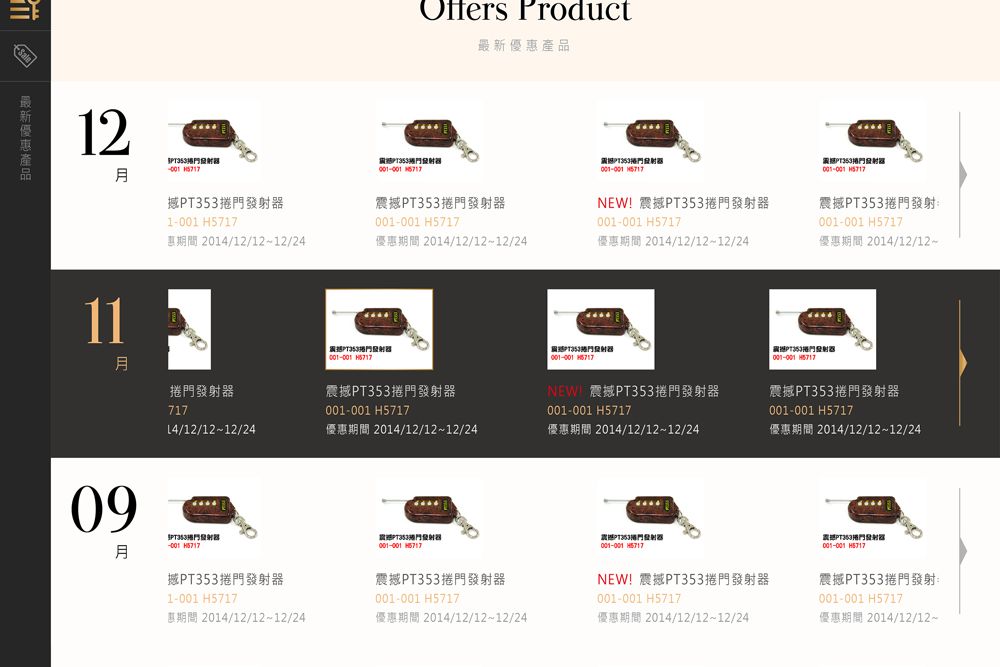The width and height of the screenshot is (1000, 667).
Task: Open the key menu icon in sidebar
Action: click(x=25, y=10)
